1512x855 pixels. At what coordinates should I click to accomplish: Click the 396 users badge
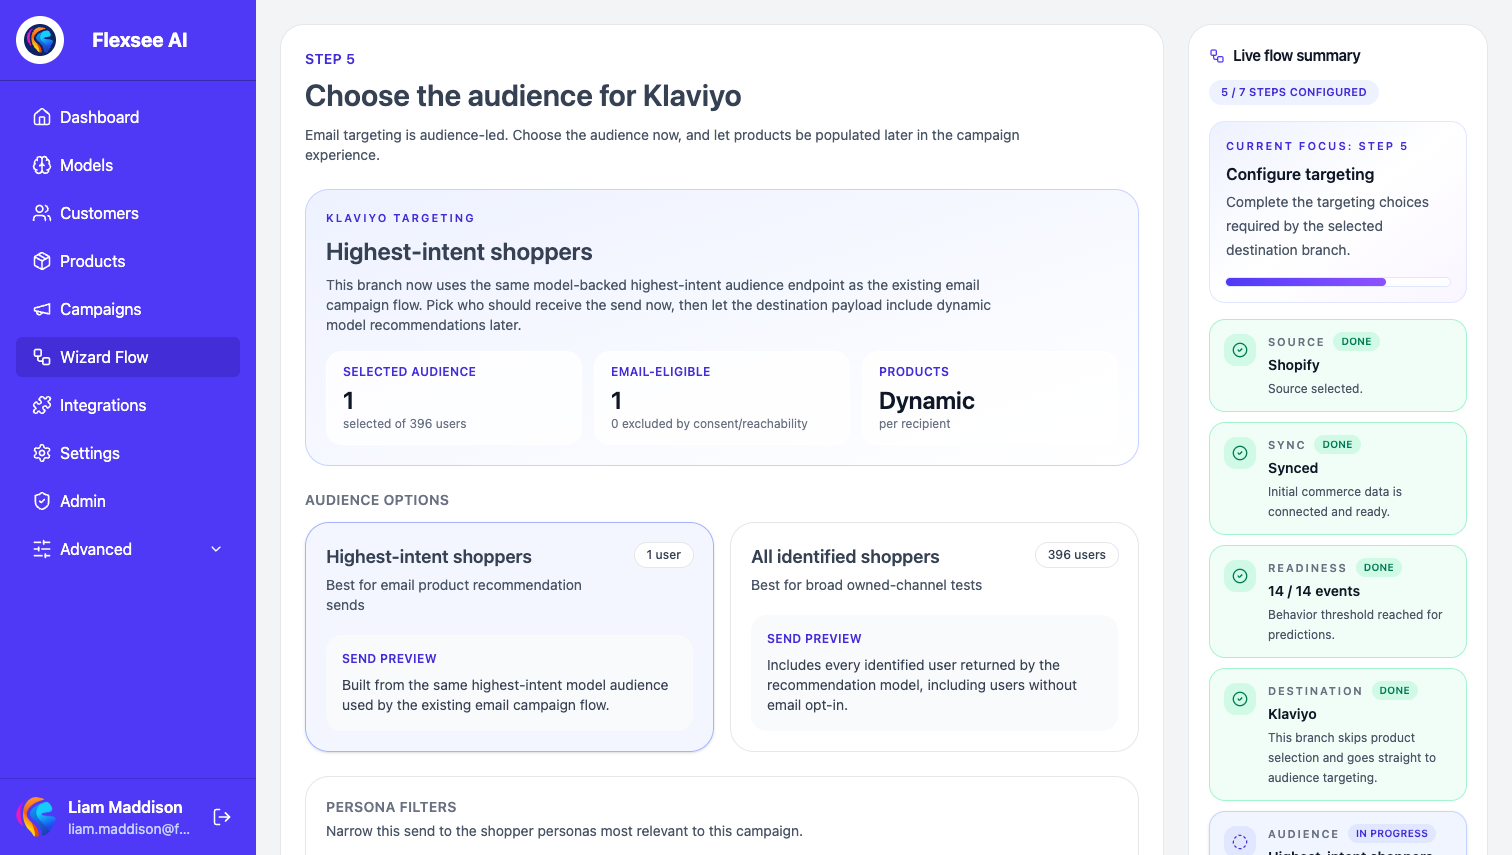tap(1077, 555)
